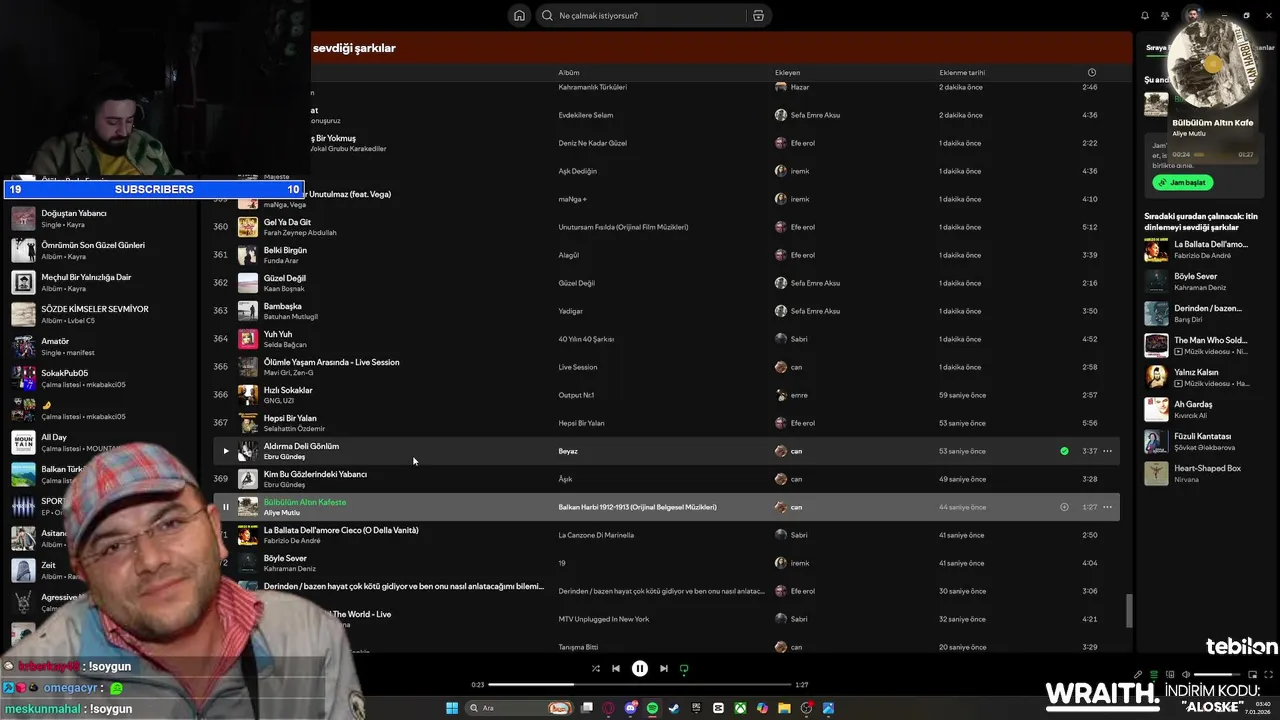
Task: Skip to the next track
Action: click(664, 668)
